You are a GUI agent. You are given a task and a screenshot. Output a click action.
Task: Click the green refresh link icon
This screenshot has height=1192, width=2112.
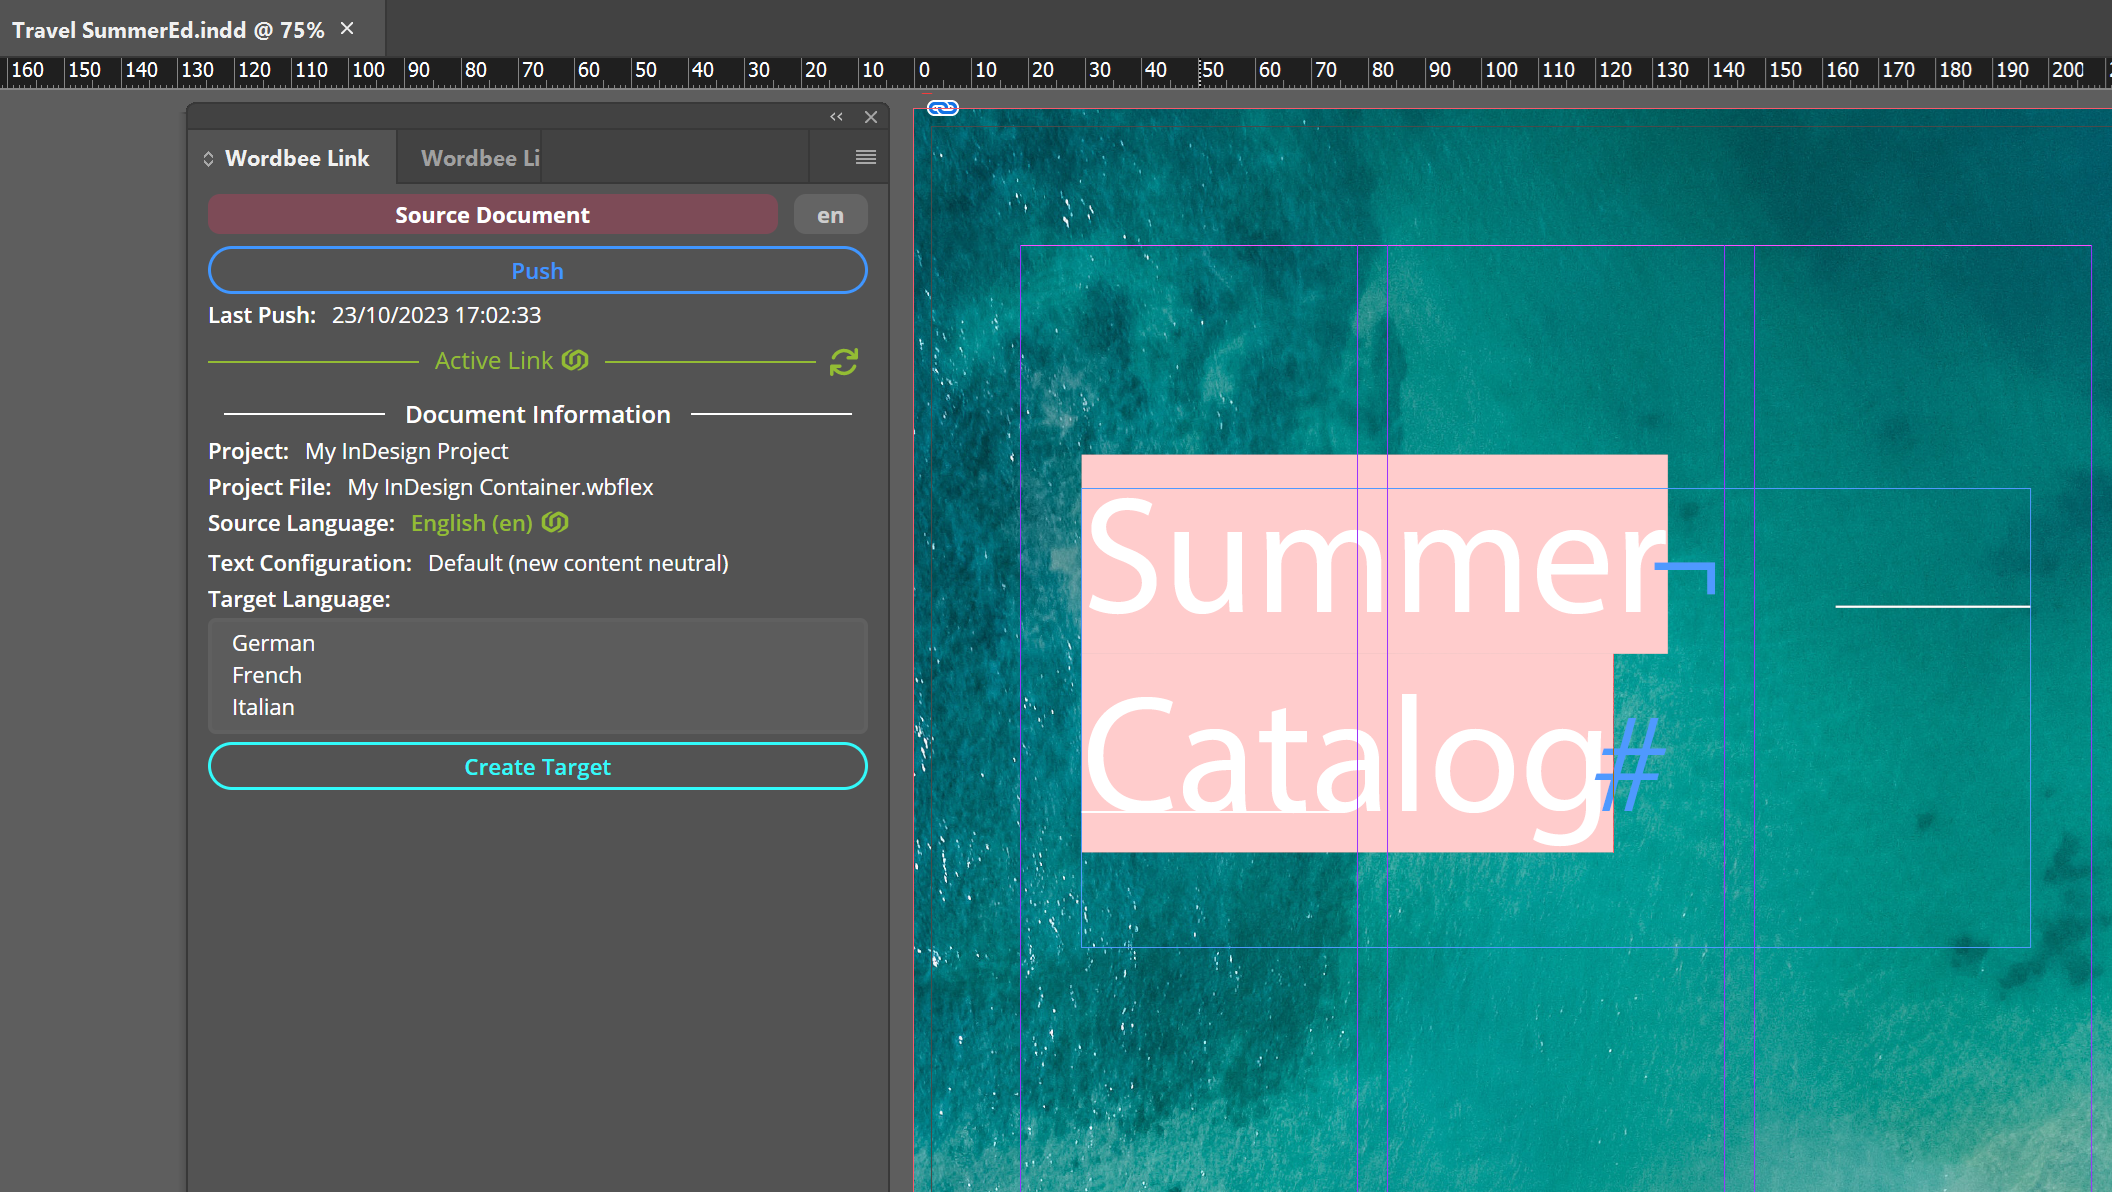click(843, 362)
